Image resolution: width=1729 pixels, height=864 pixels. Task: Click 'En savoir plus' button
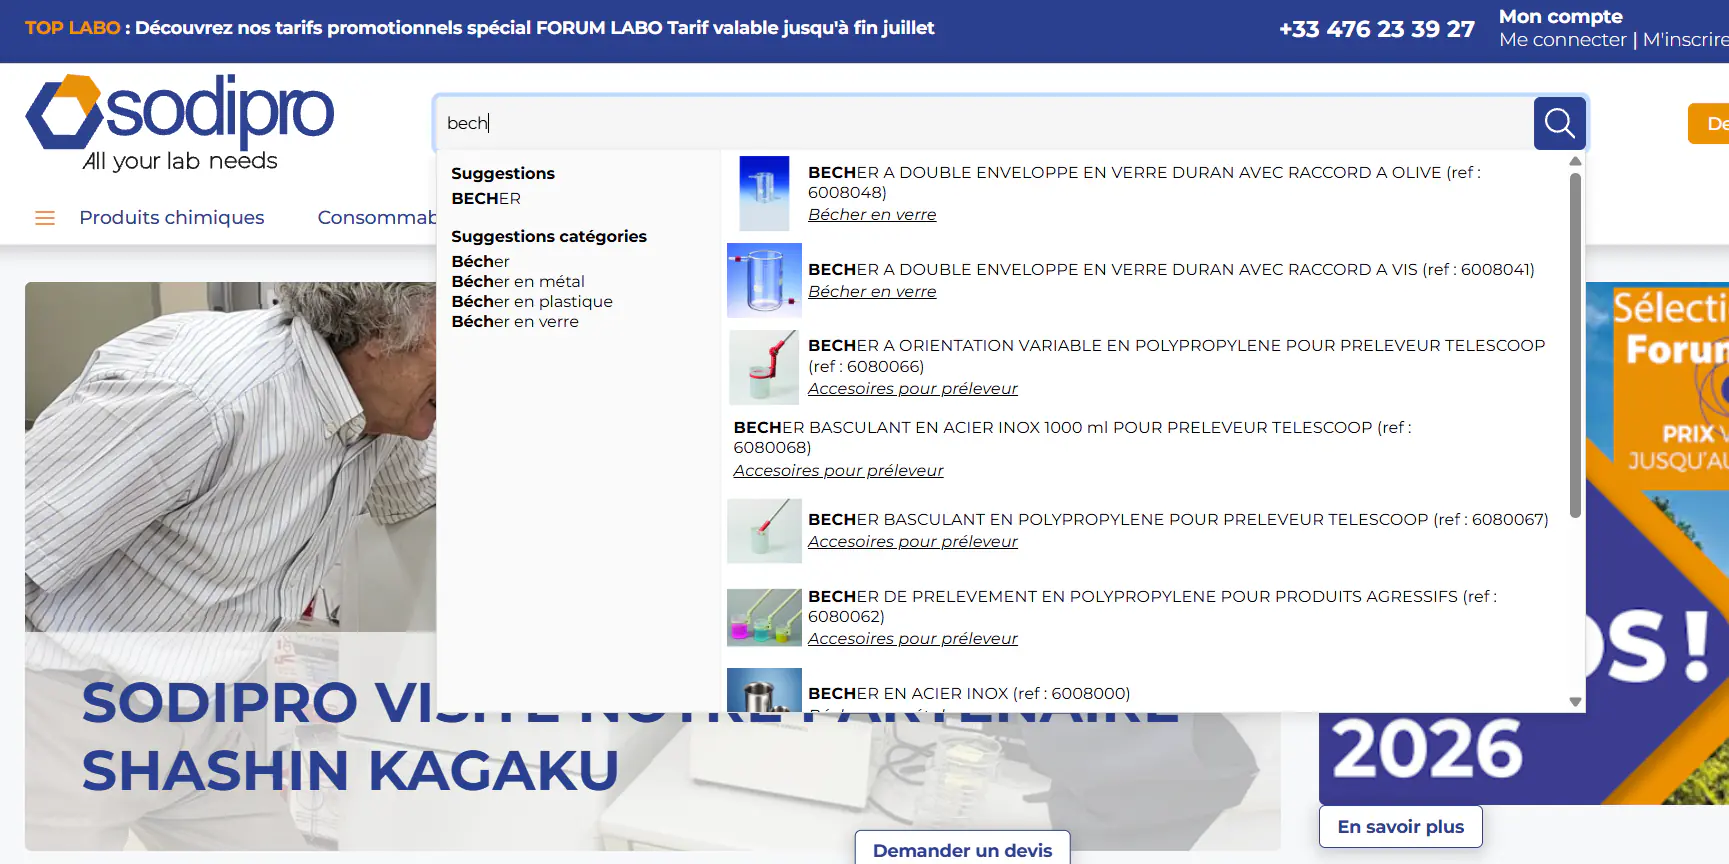coord(1400,827)
